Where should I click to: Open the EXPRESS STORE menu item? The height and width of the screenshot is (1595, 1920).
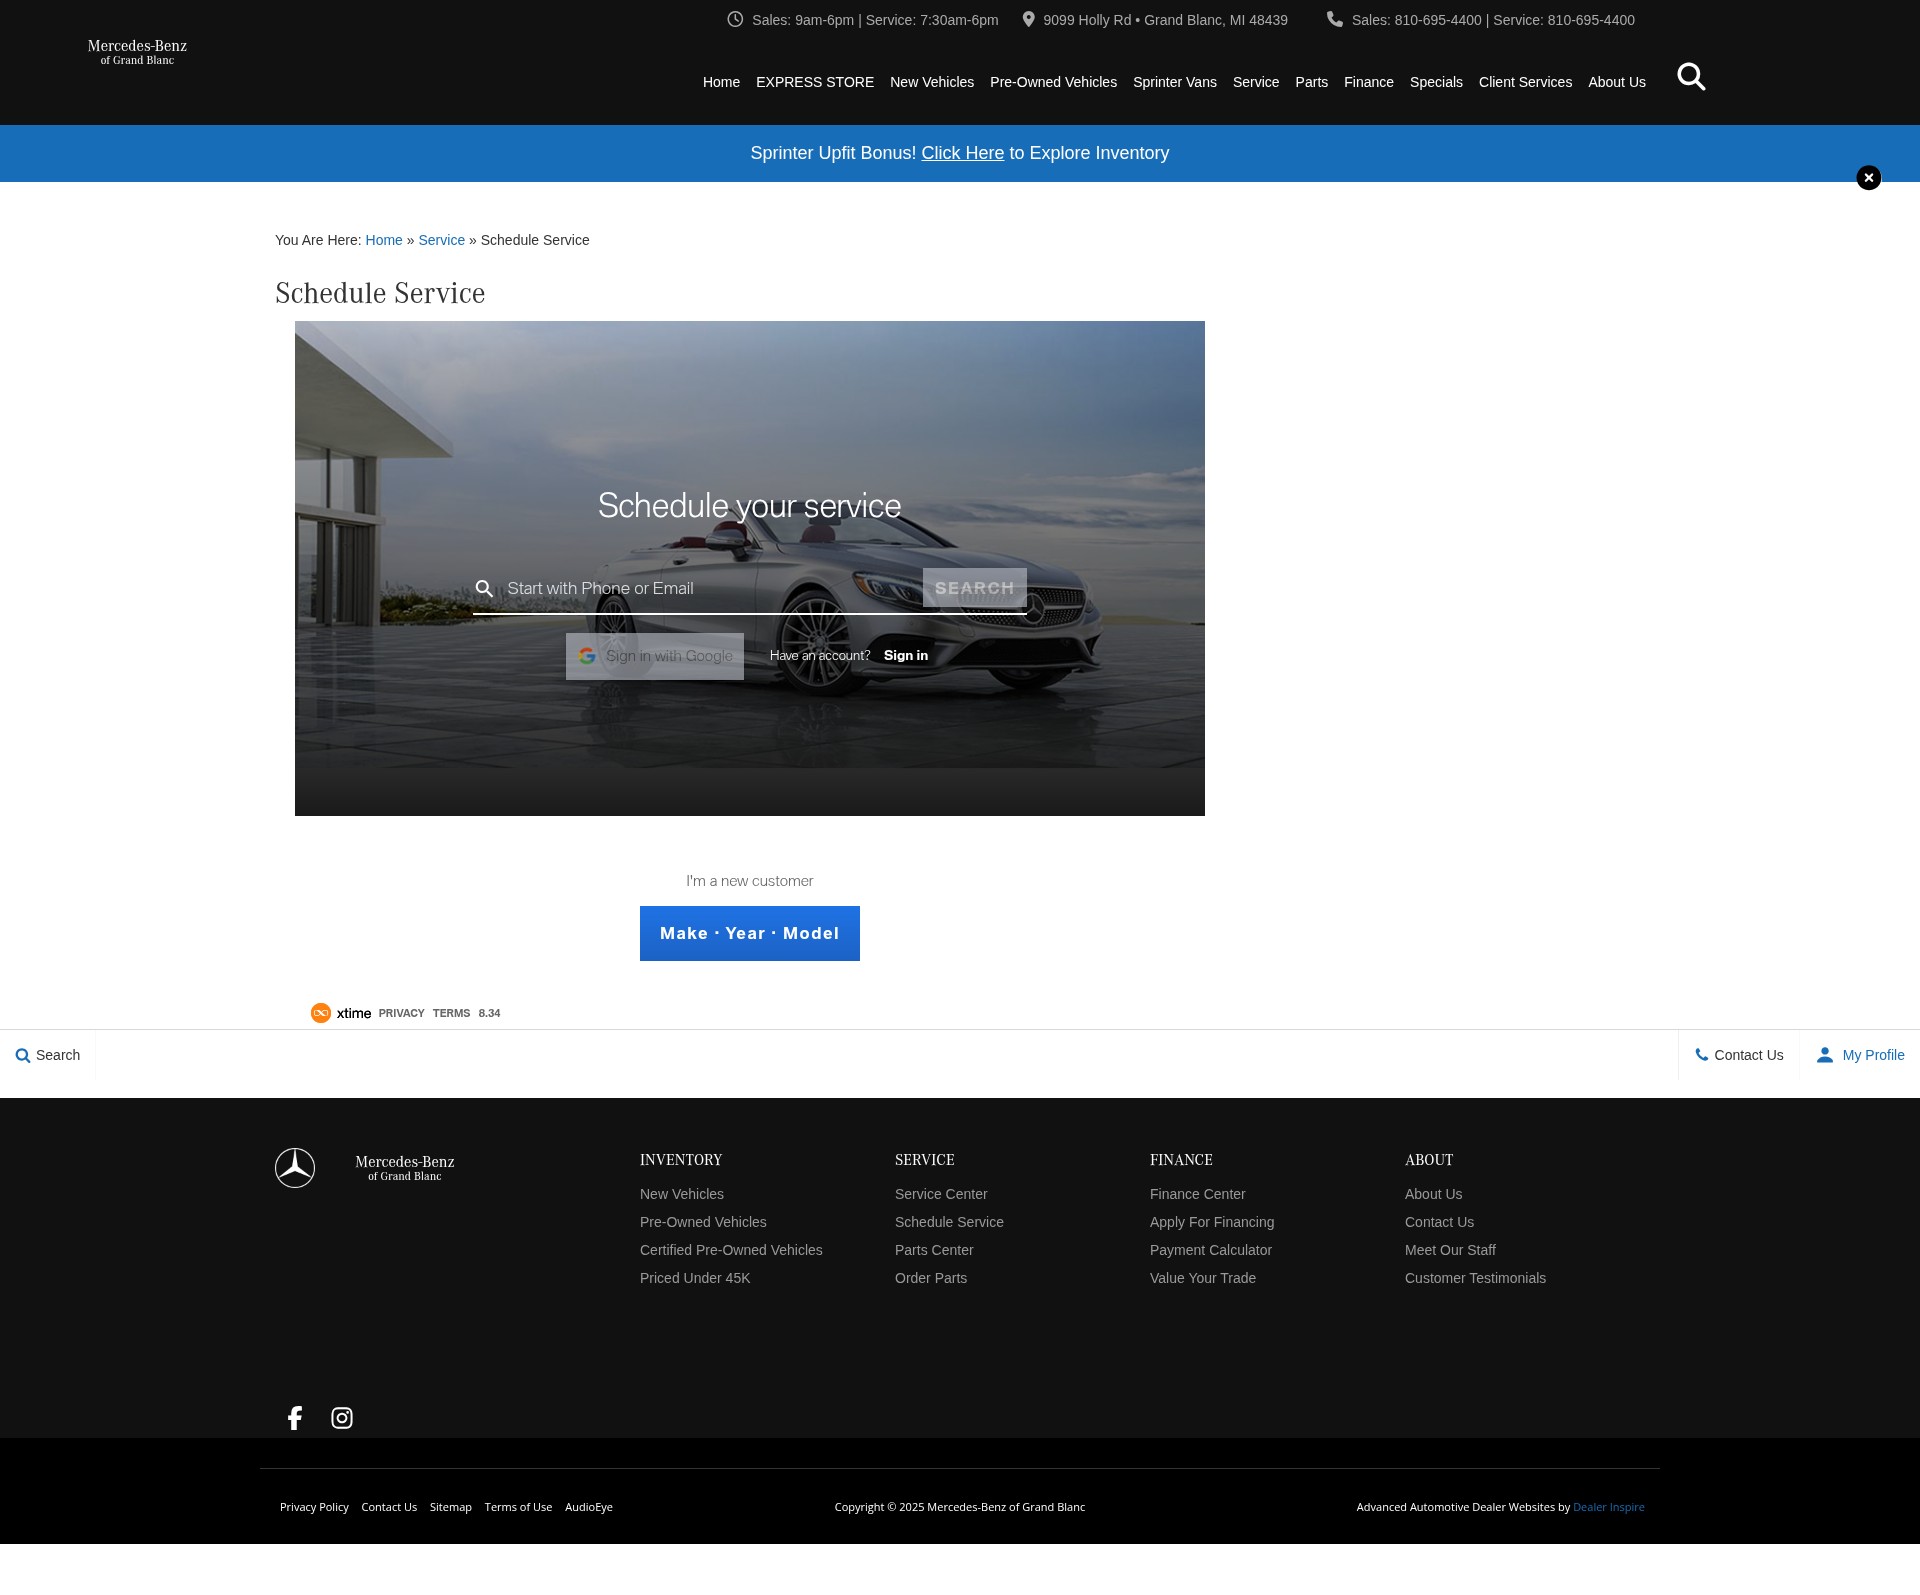[815, 82]
